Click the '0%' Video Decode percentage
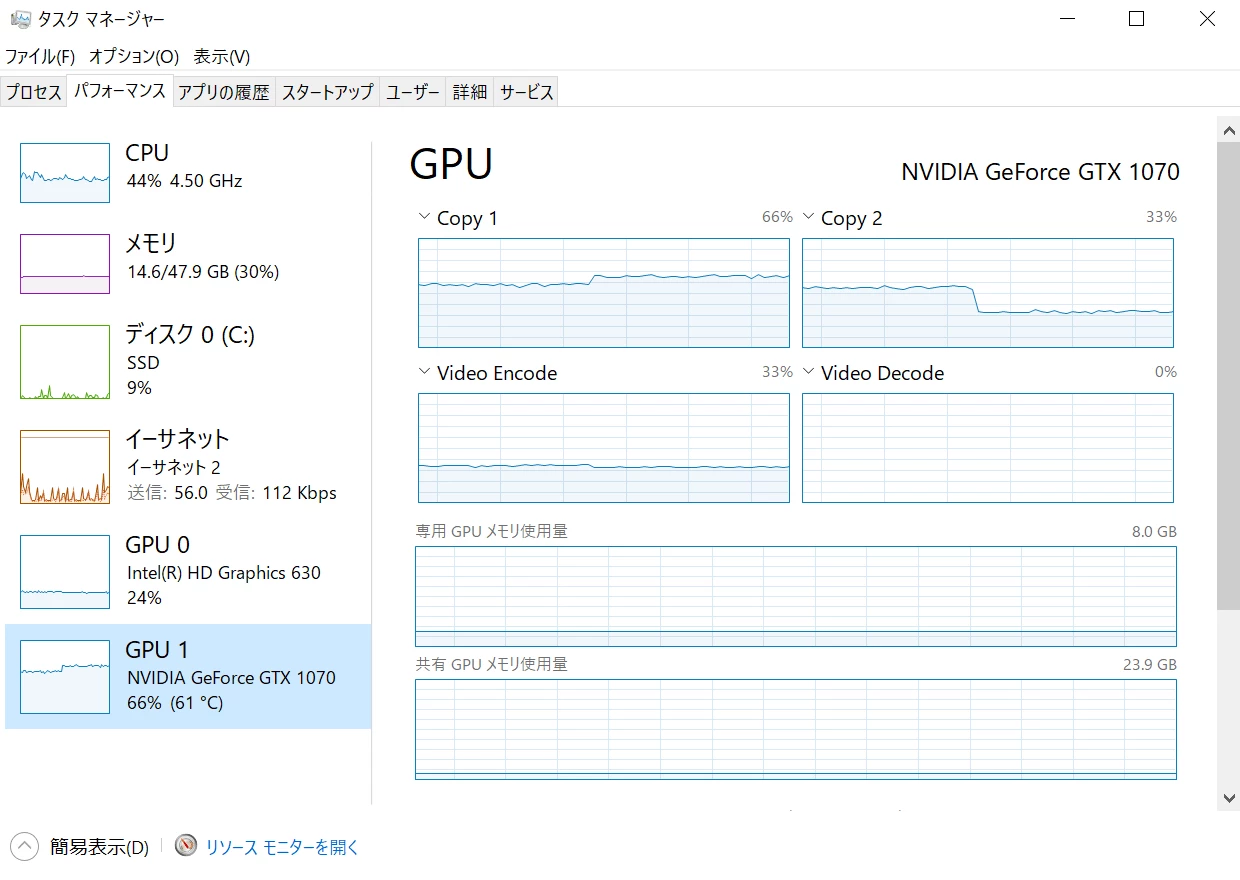The height and width of the screenshot is (880, 1240). 1166,372
